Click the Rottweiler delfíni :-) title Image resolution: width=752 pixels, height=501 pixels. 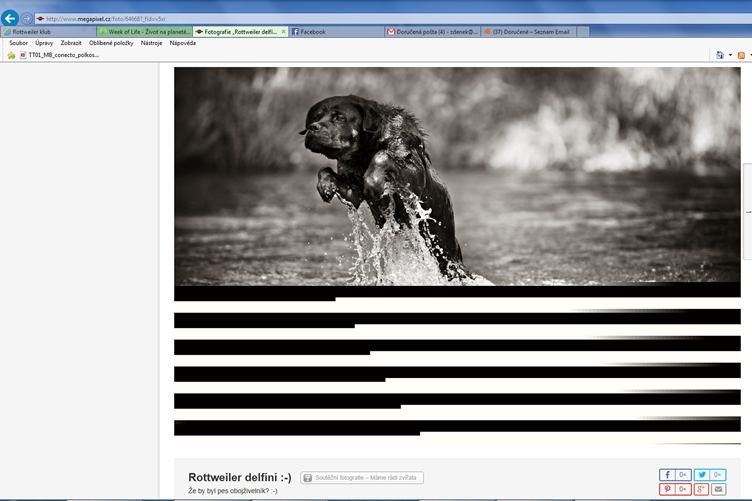point(240,478)
